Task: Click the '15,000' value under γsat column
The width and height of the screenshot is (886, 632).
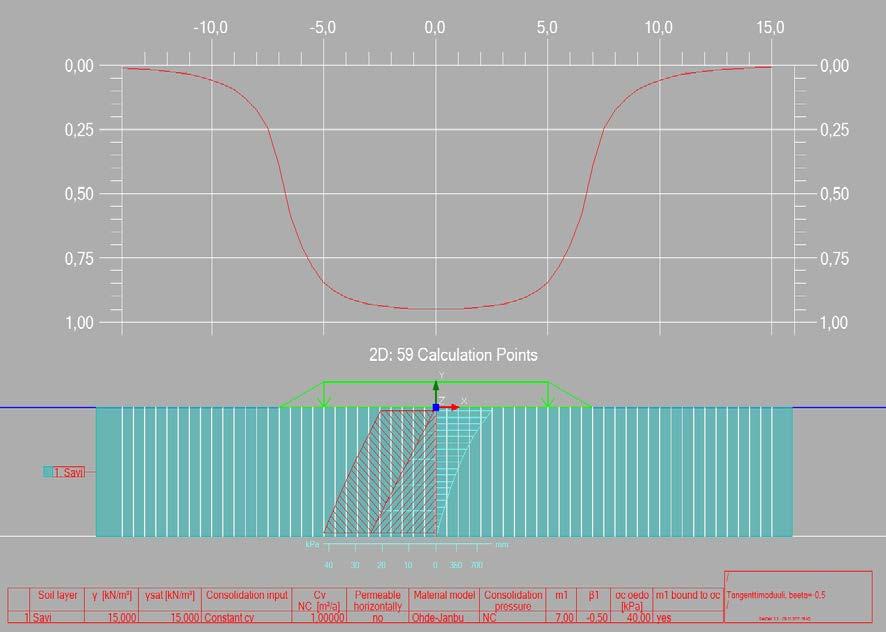Action: coord(184,618)
